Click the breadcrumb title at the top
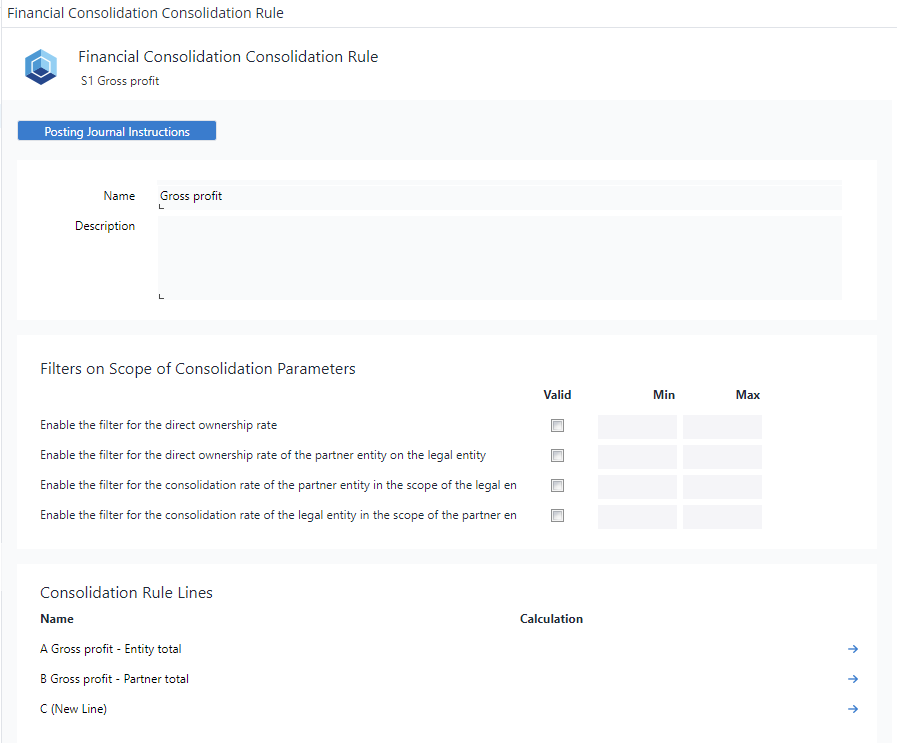 (x=146, y=13)
